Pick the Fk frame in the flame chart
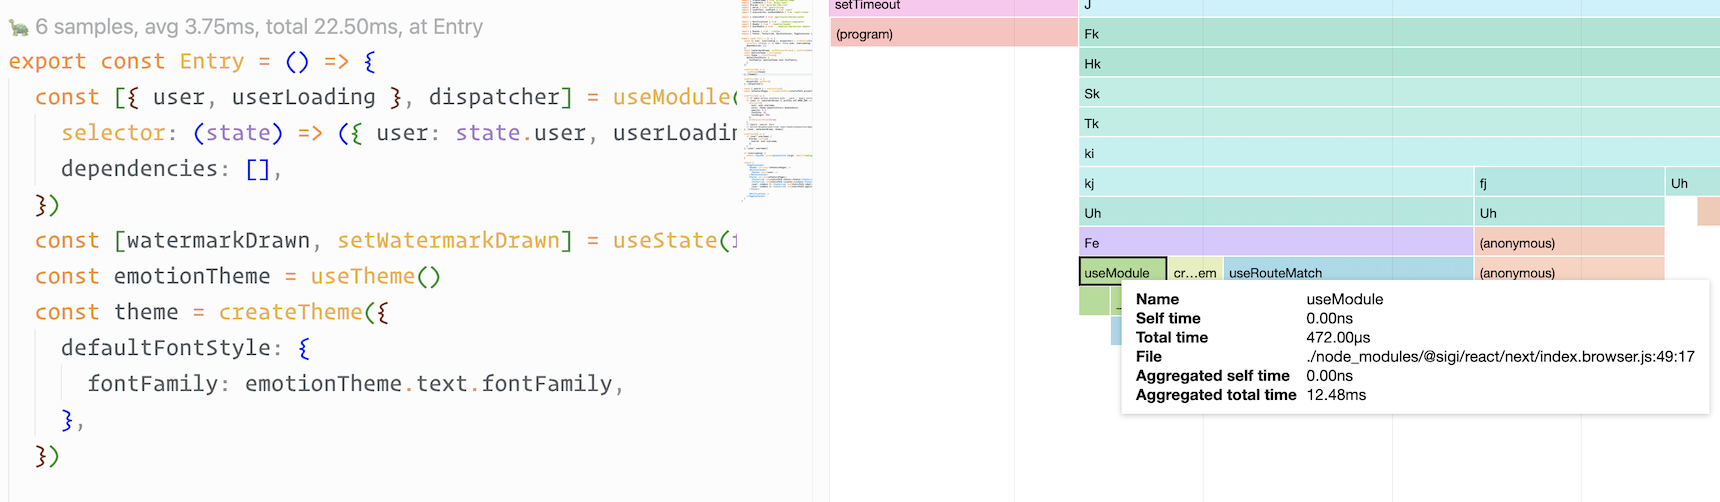 click(x=1398, y=34)
